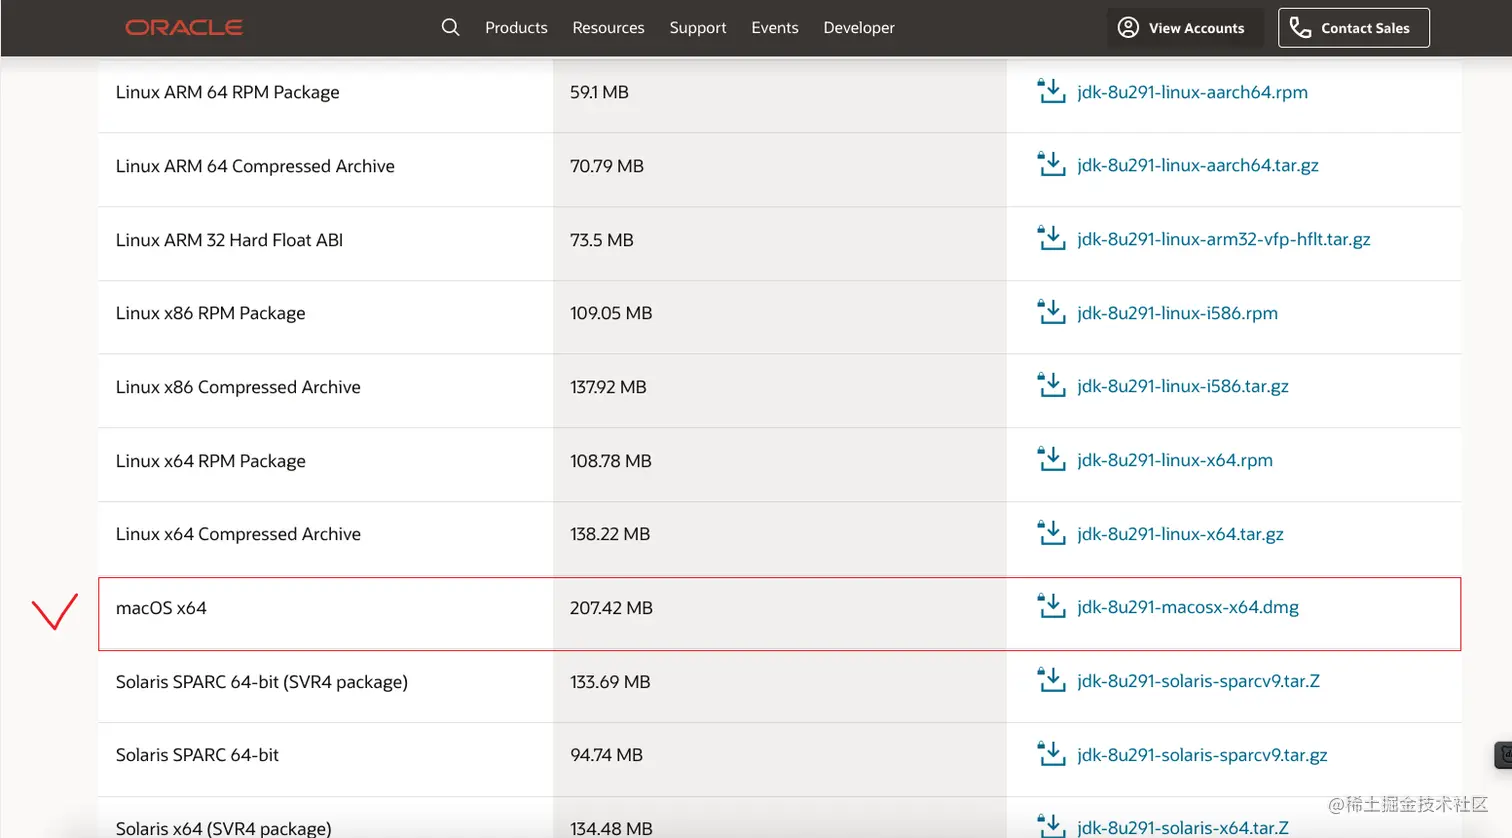Click download icon for jdk-8u291-linux-x64.tar.gz

pos(1051,534)
